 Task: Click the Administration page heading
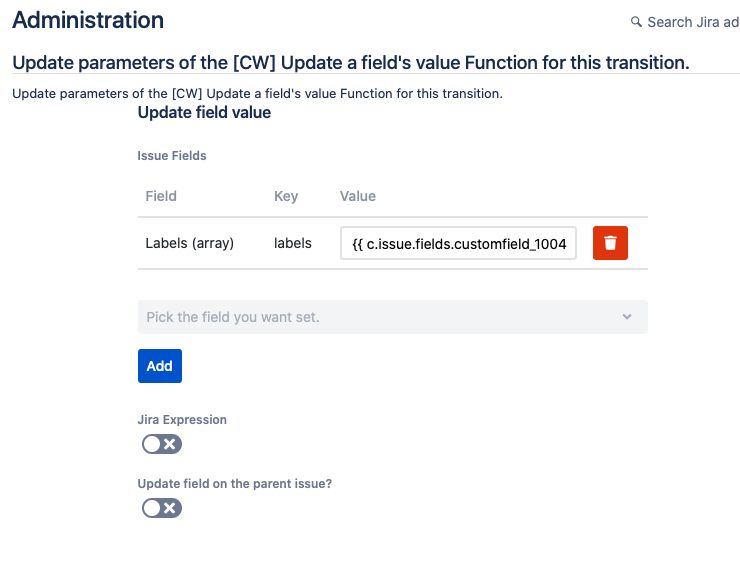click(88, 20)
